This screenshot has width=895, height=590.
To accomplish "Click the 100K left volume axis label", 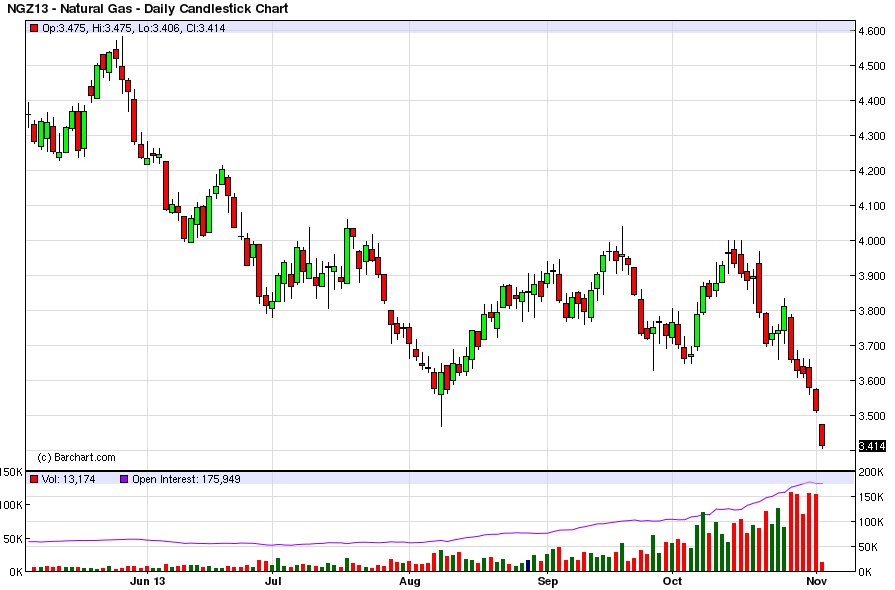I will click(11, 505).
